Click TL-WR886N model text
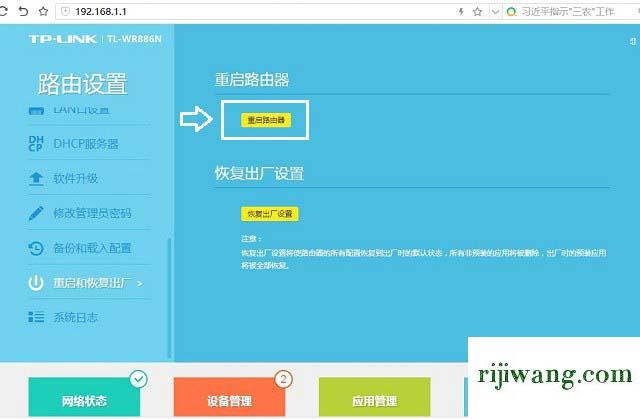Viewport: 640px width, 419px height. click(134, 39)
